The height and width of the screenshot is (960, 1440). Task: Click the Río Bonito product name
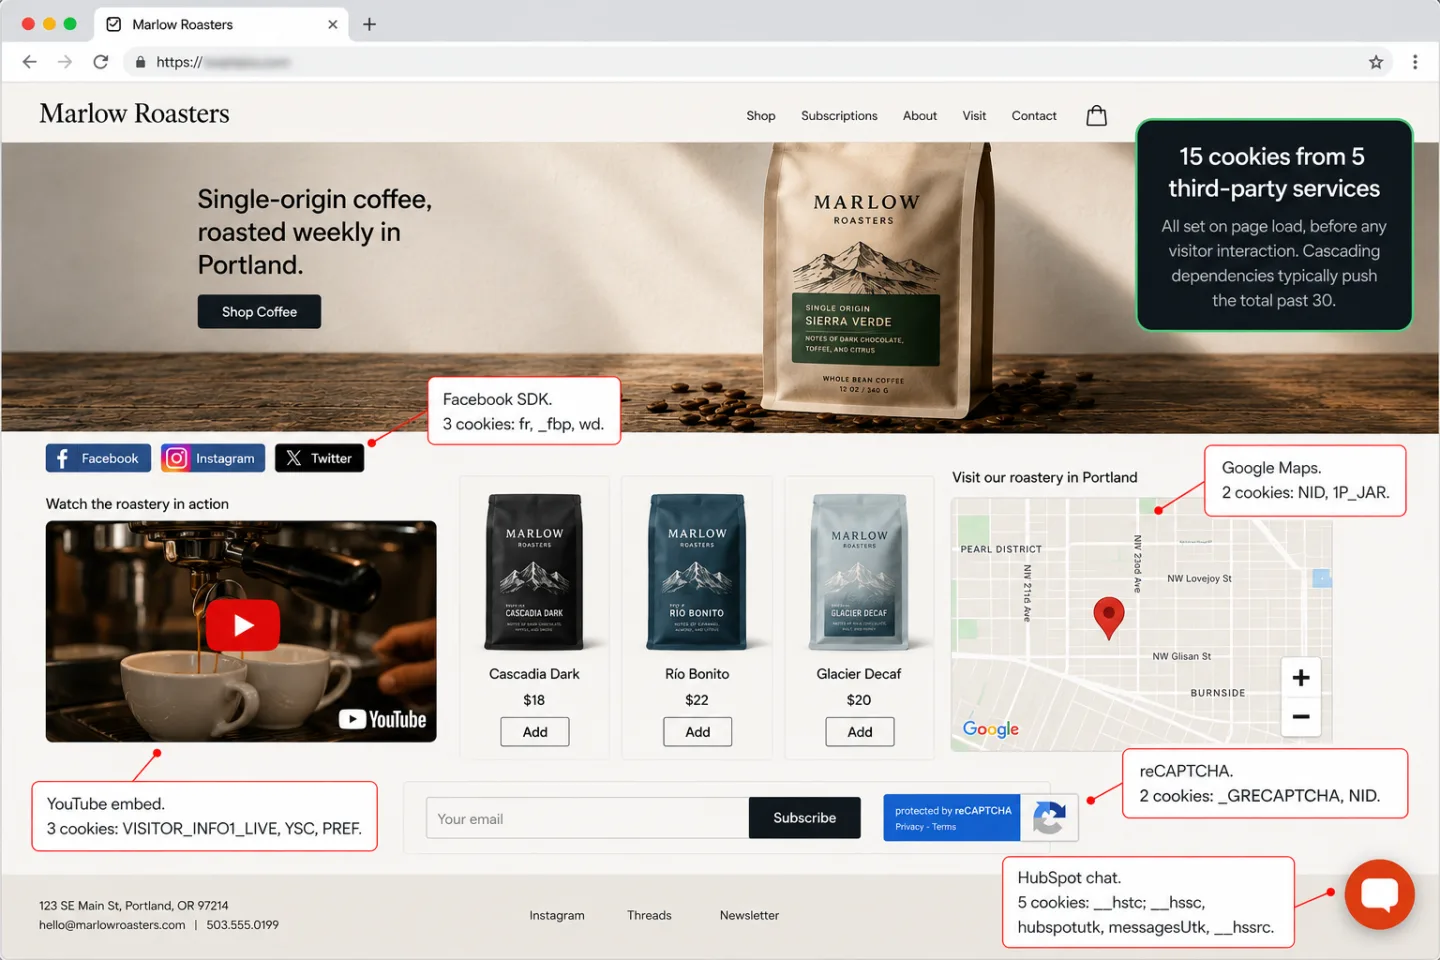point(697,674)
